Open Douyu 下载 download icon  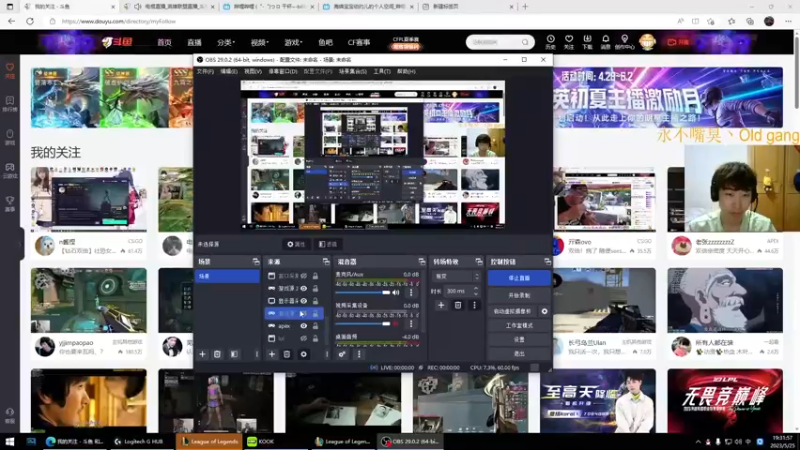pyautogui.click(x=587, y=42)
